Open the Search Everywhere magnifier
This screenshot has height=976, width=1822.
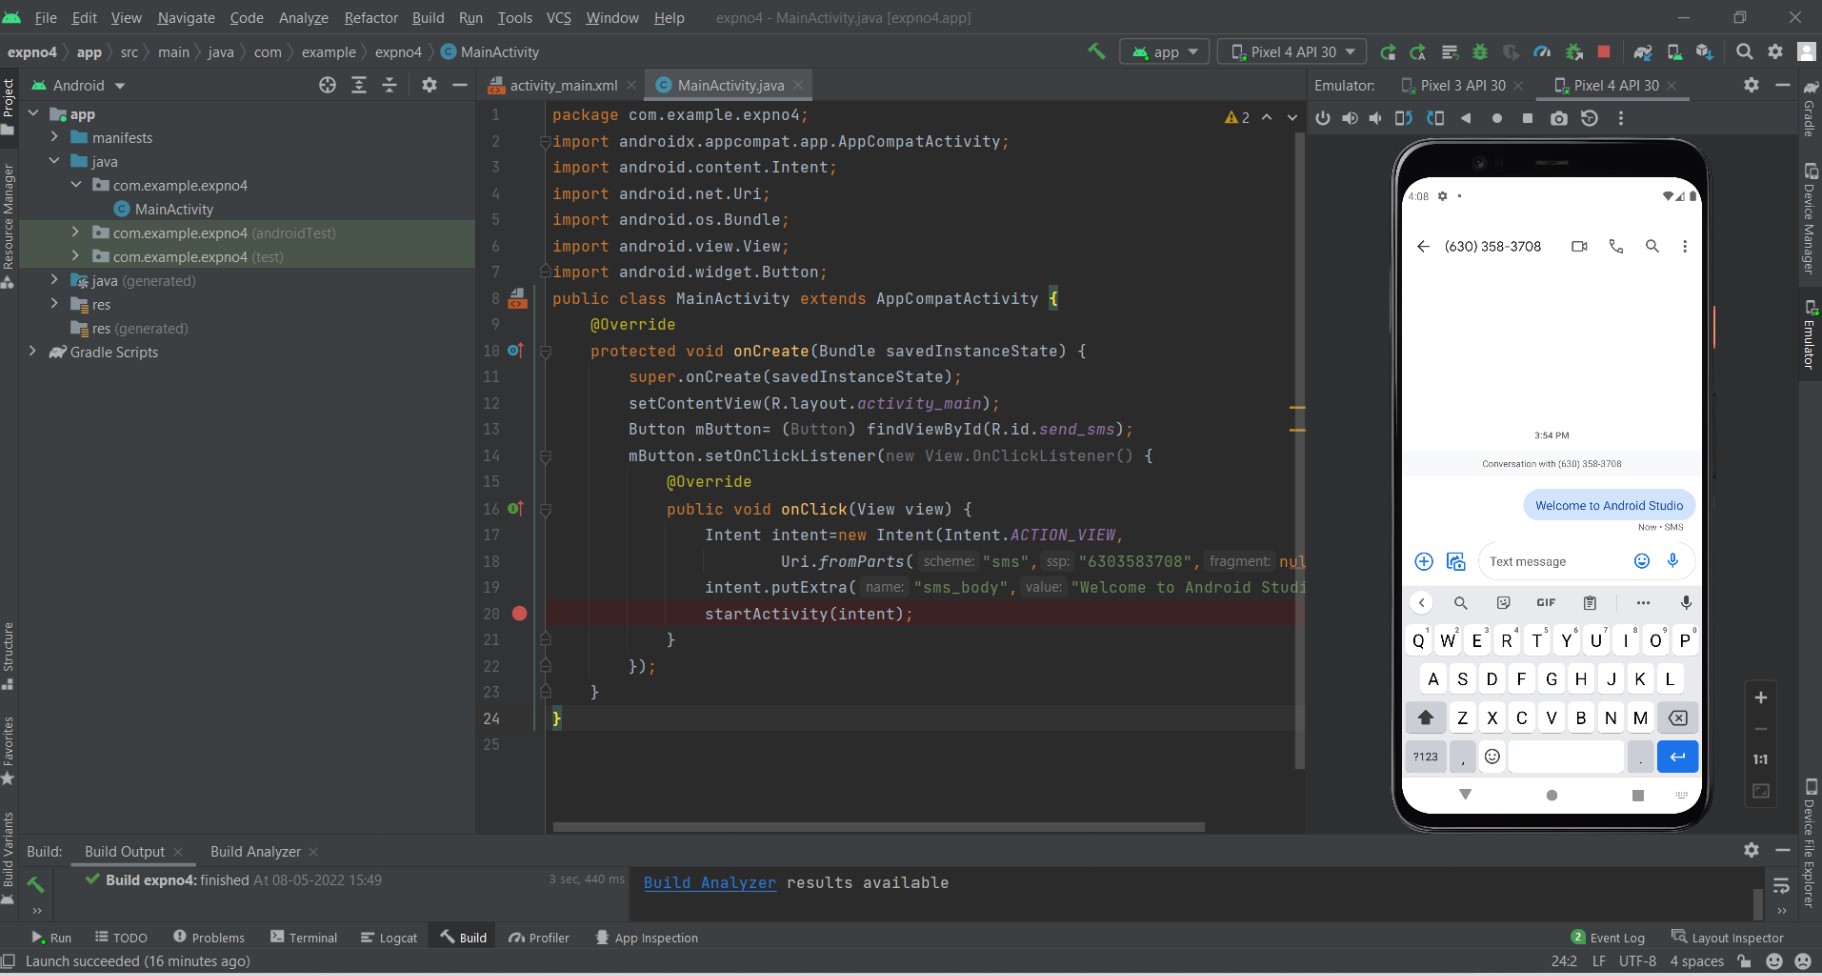coord(1744,51)
